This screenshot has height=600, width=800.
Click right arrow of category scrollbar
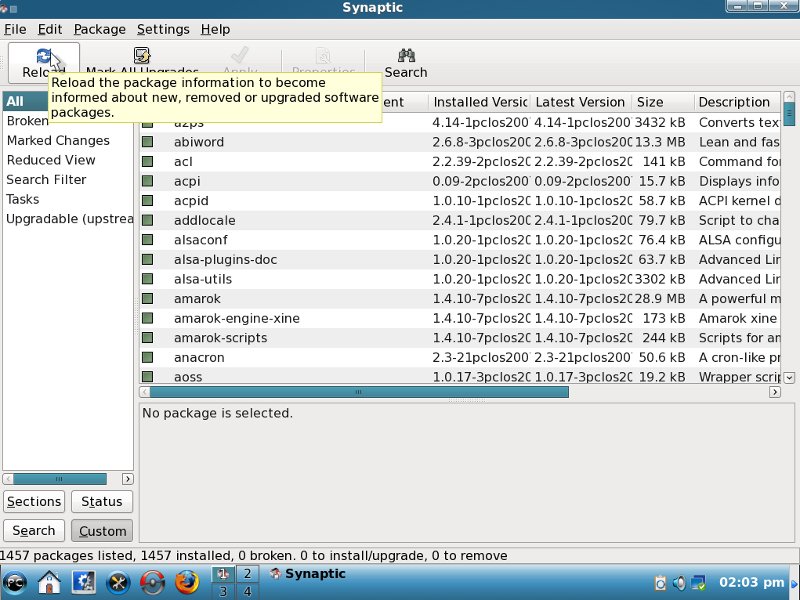(x=127, y=479)
